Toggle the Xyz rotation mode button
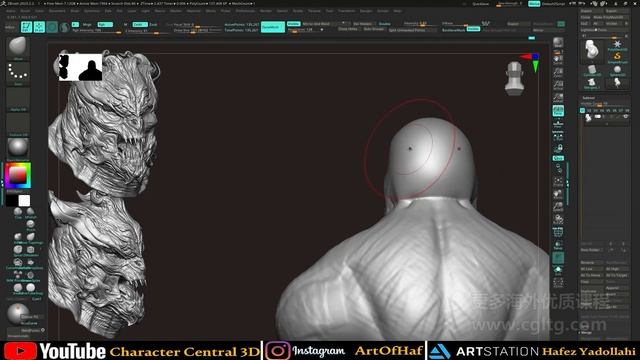The image size is (640, 360). [x=558, y=158]
